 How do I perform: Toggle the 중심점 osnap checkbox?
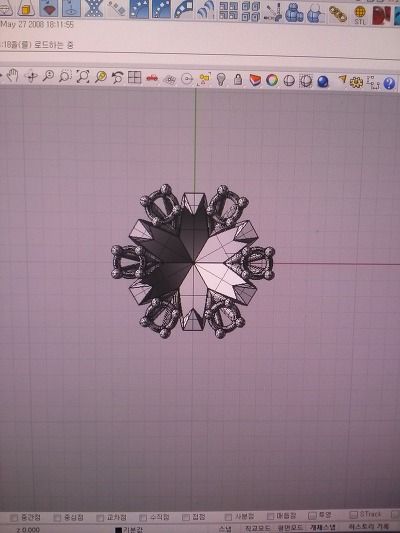coord(57,518)
